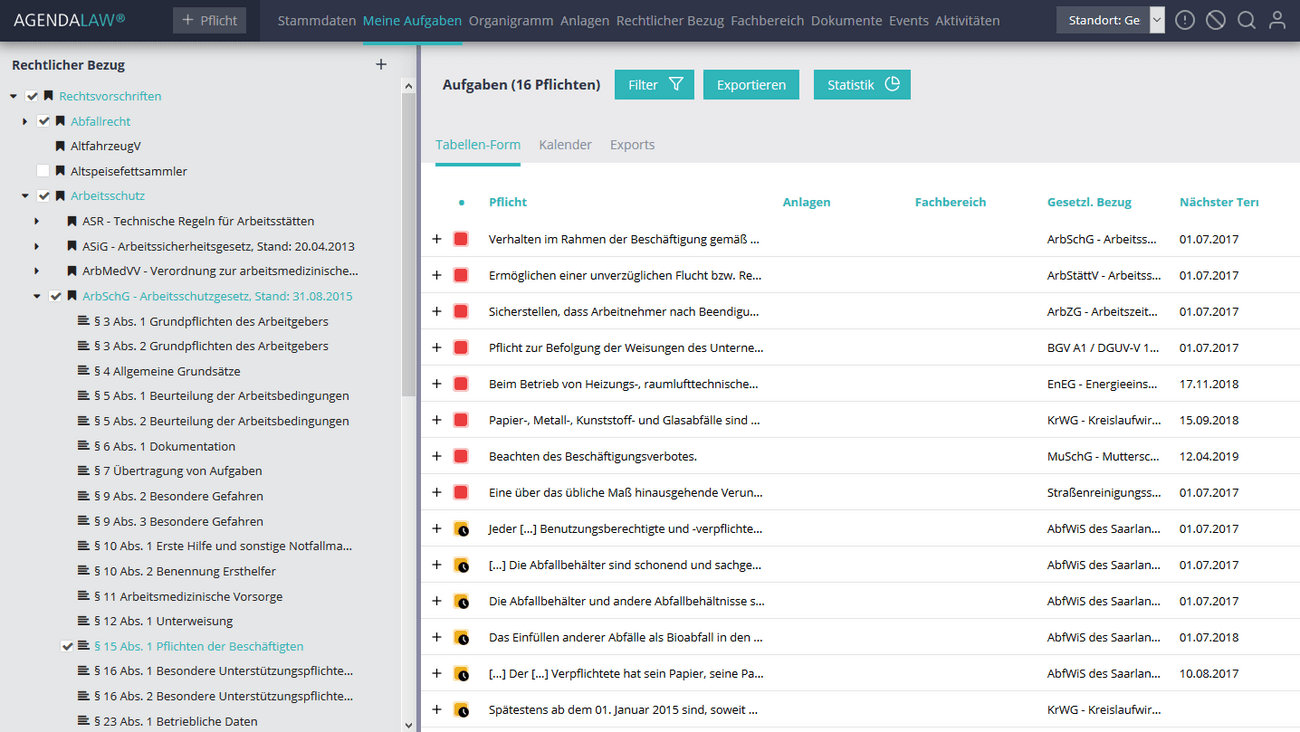Uncheck the Rechtsvorschriften checkbox
Viewport: 1300px width, 732px height.
32,96
